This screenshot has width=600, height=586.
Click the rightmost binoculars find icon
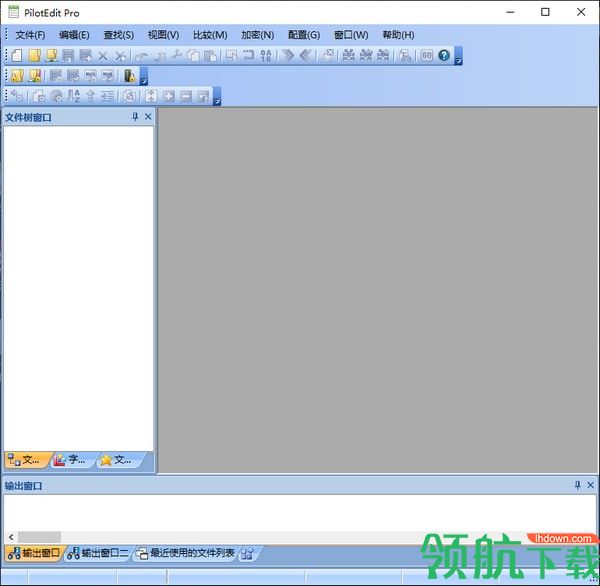383,56
